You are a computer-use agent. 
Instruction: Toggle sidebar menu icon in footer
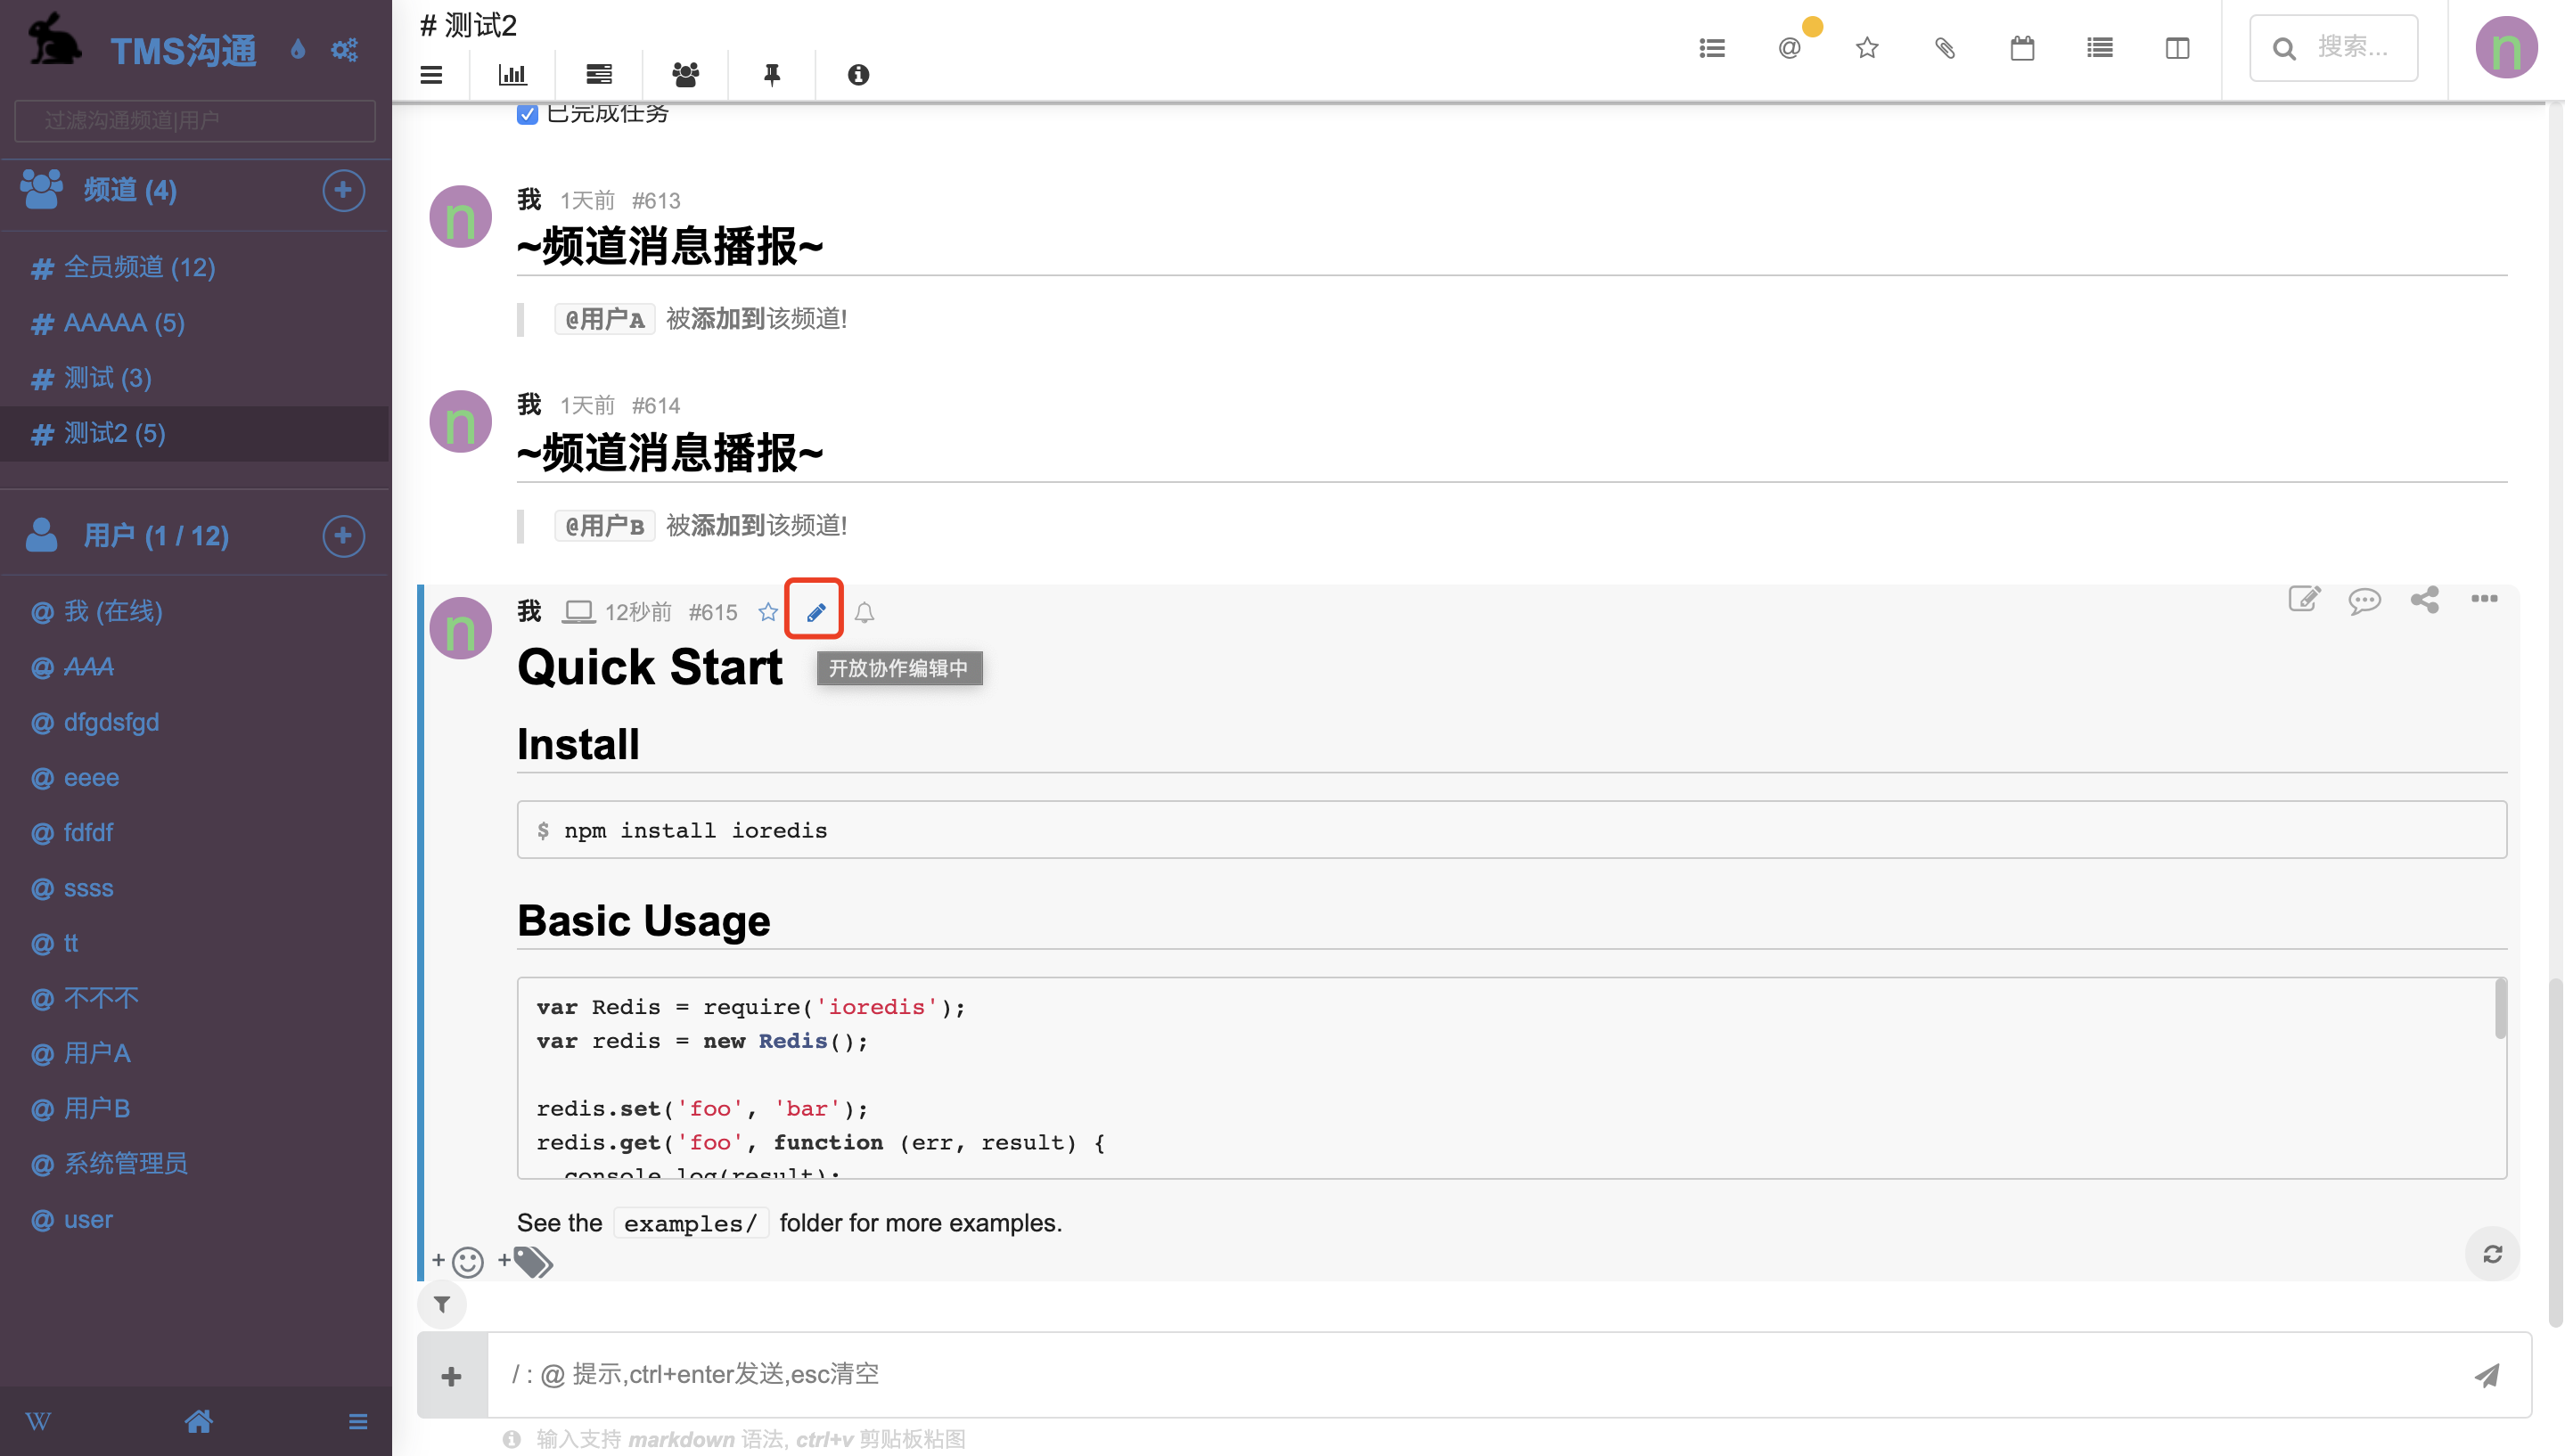click(358, 1421)
